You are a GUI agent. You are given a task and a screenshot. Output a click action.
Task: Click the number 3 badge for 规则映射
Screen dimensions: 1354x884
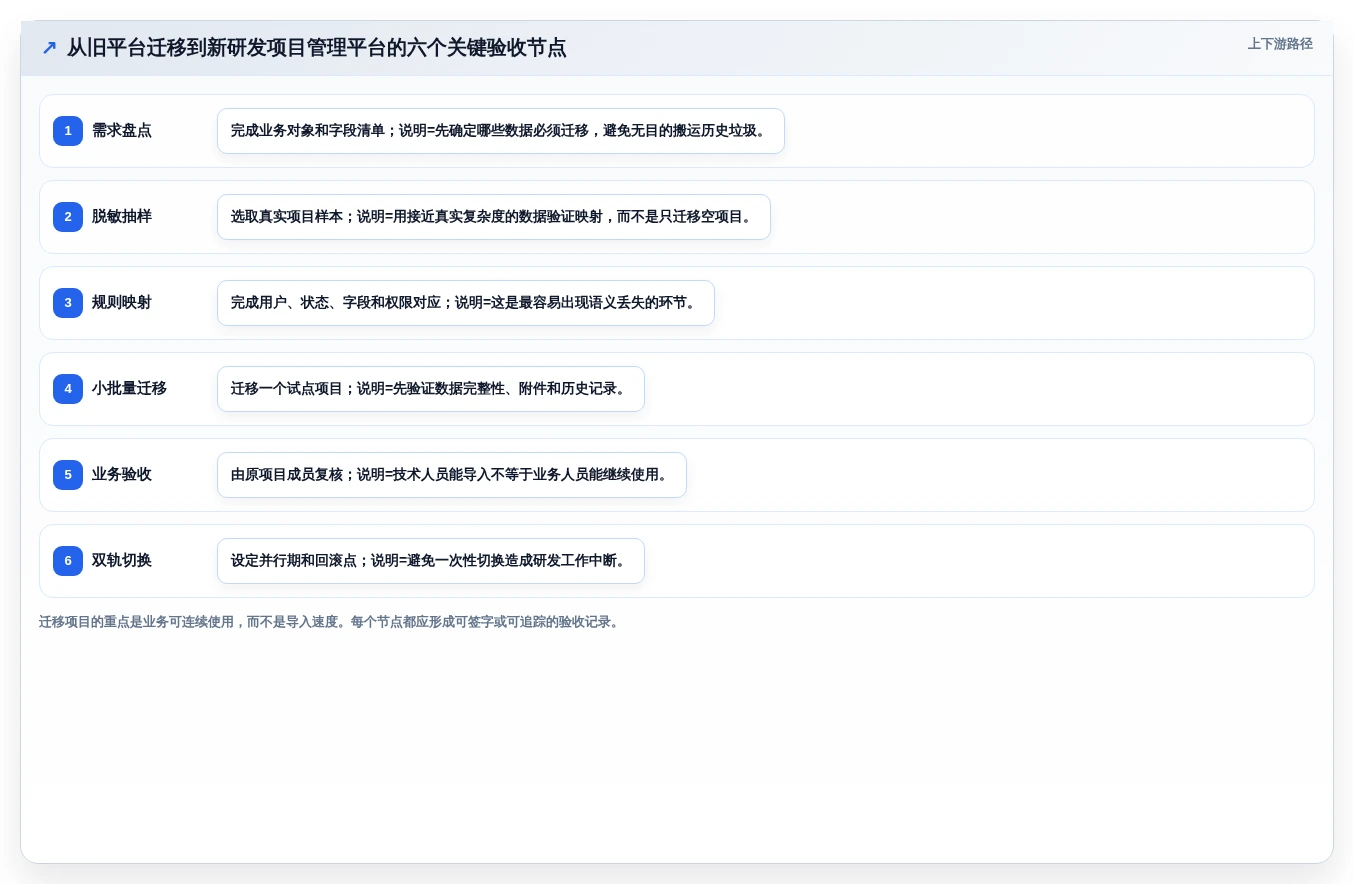tap(68, 303)
